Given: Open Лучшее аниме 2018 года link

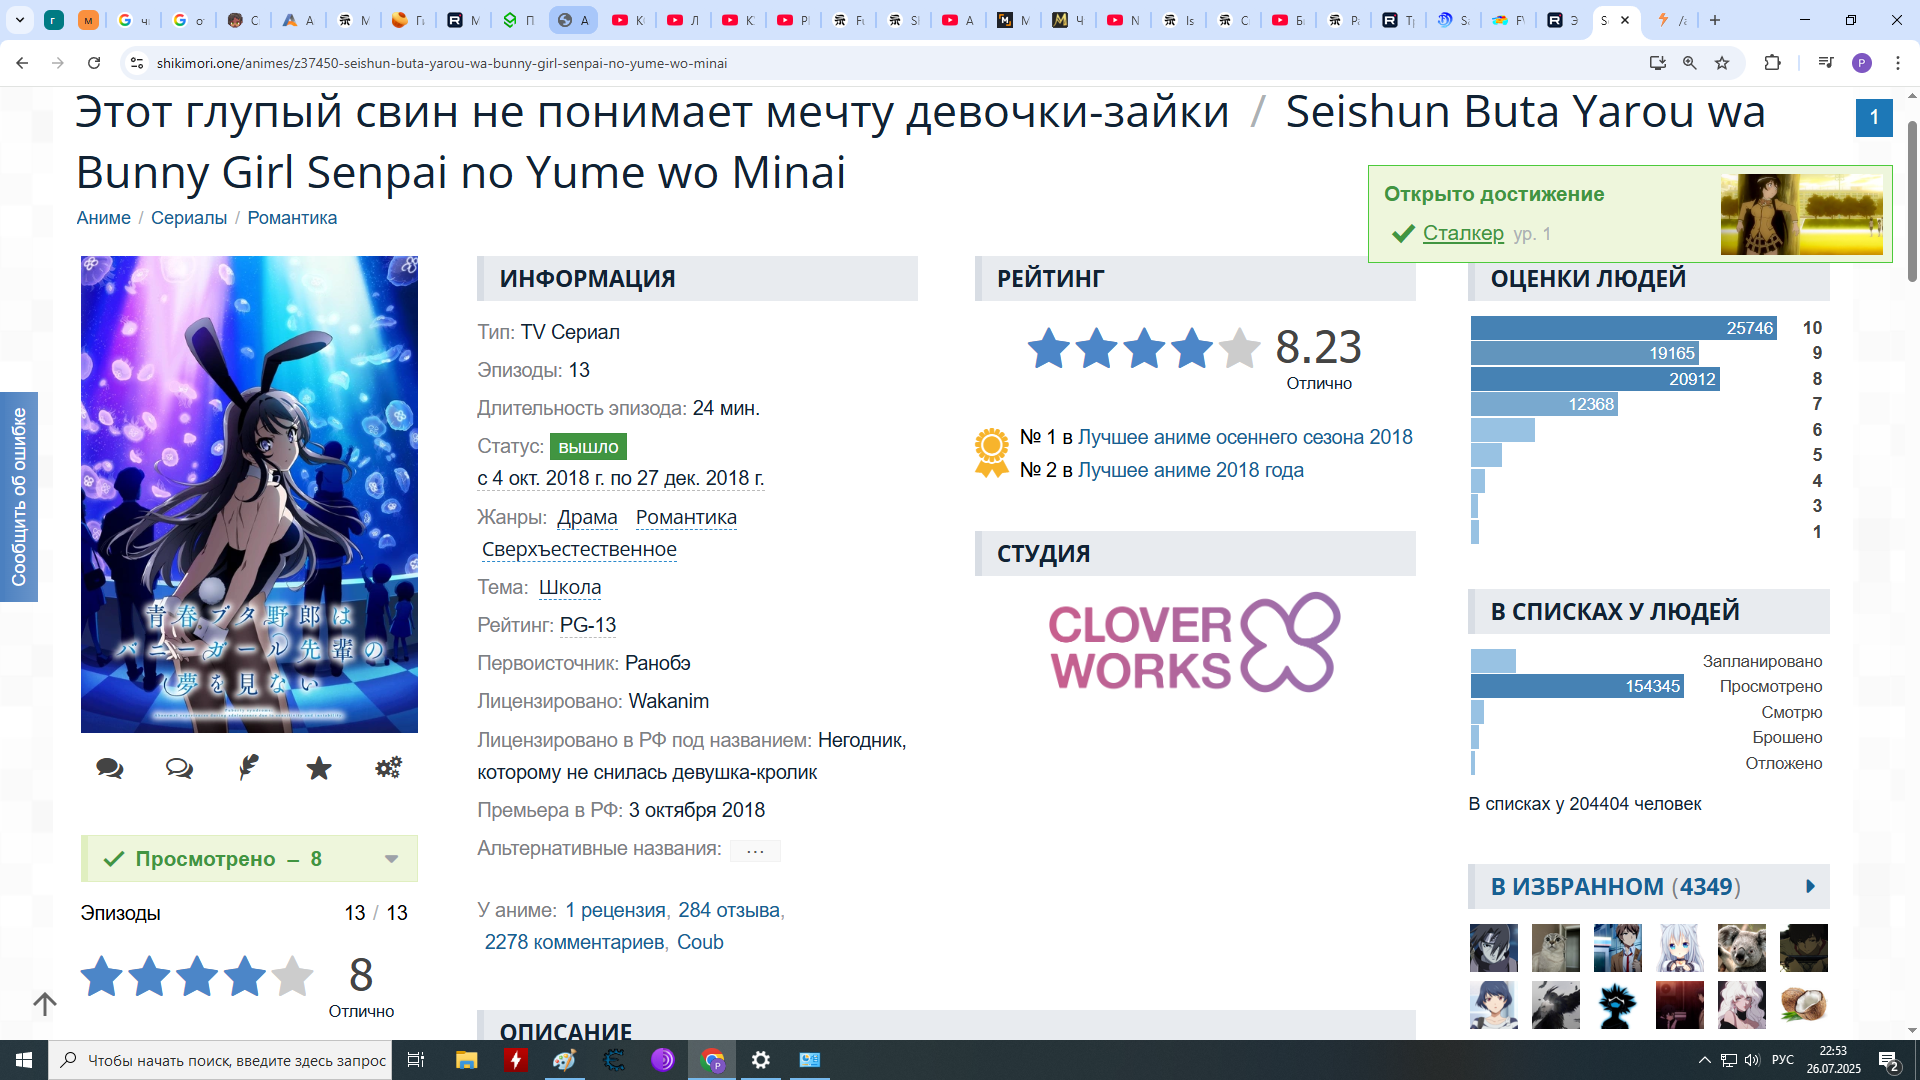Looking at the screenshot, I should [1190, 470].
